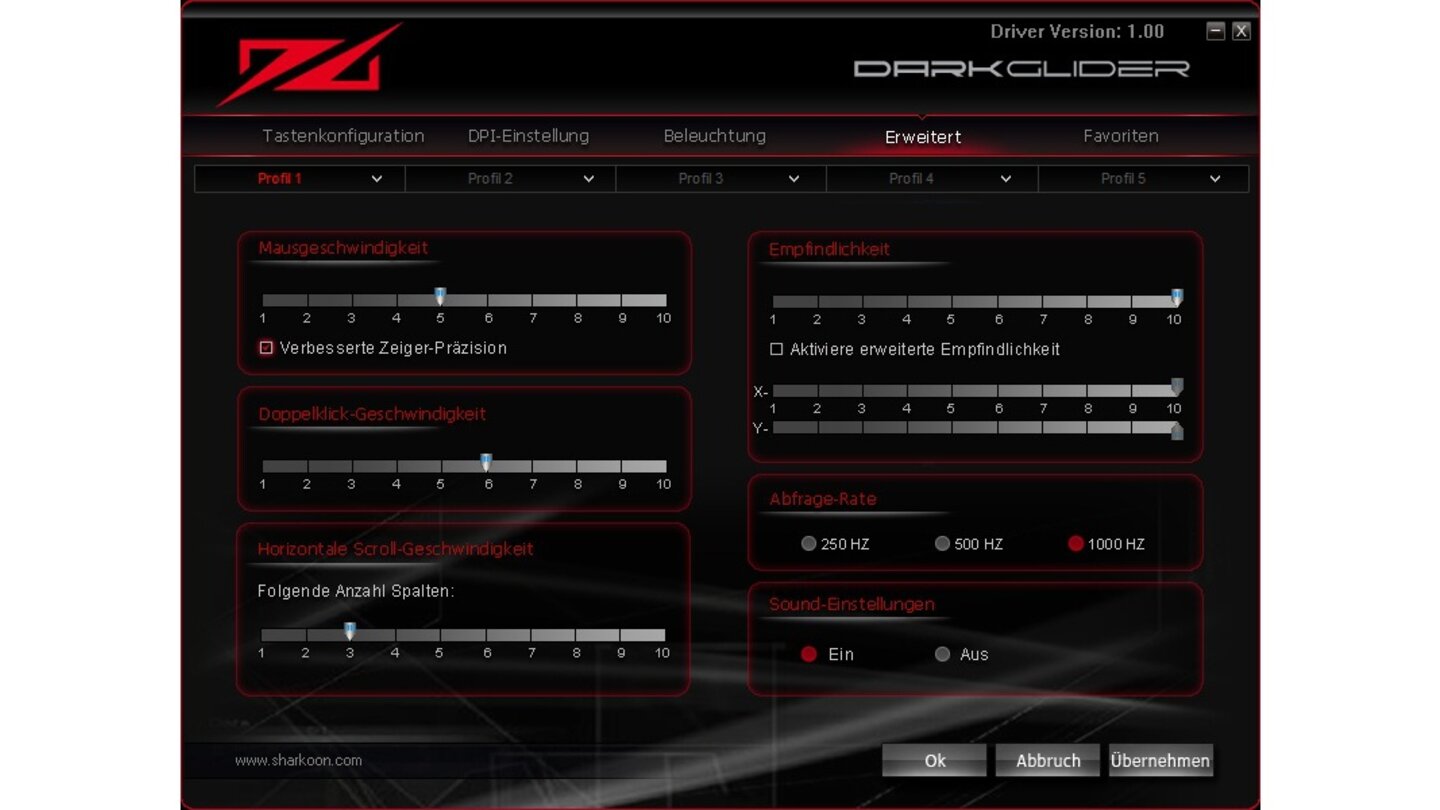
Task: Expand the Profil 3 dropdown arrow
Action: pyautogui.click(x=794, y=179)
